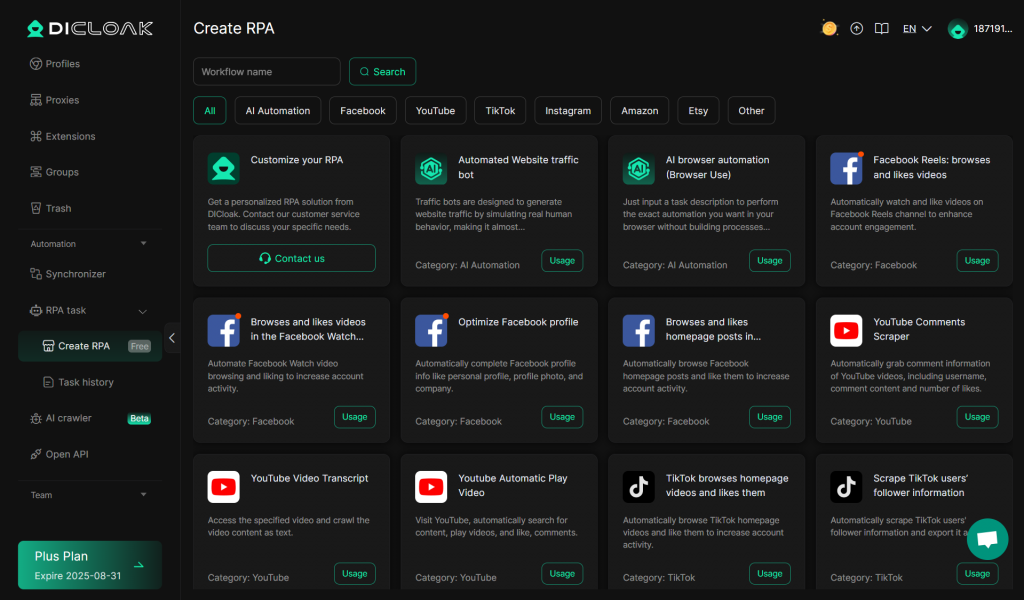Switch to the YouTube tab
The width and height of the screenshot is (1024, 600).
click(436, 111)
